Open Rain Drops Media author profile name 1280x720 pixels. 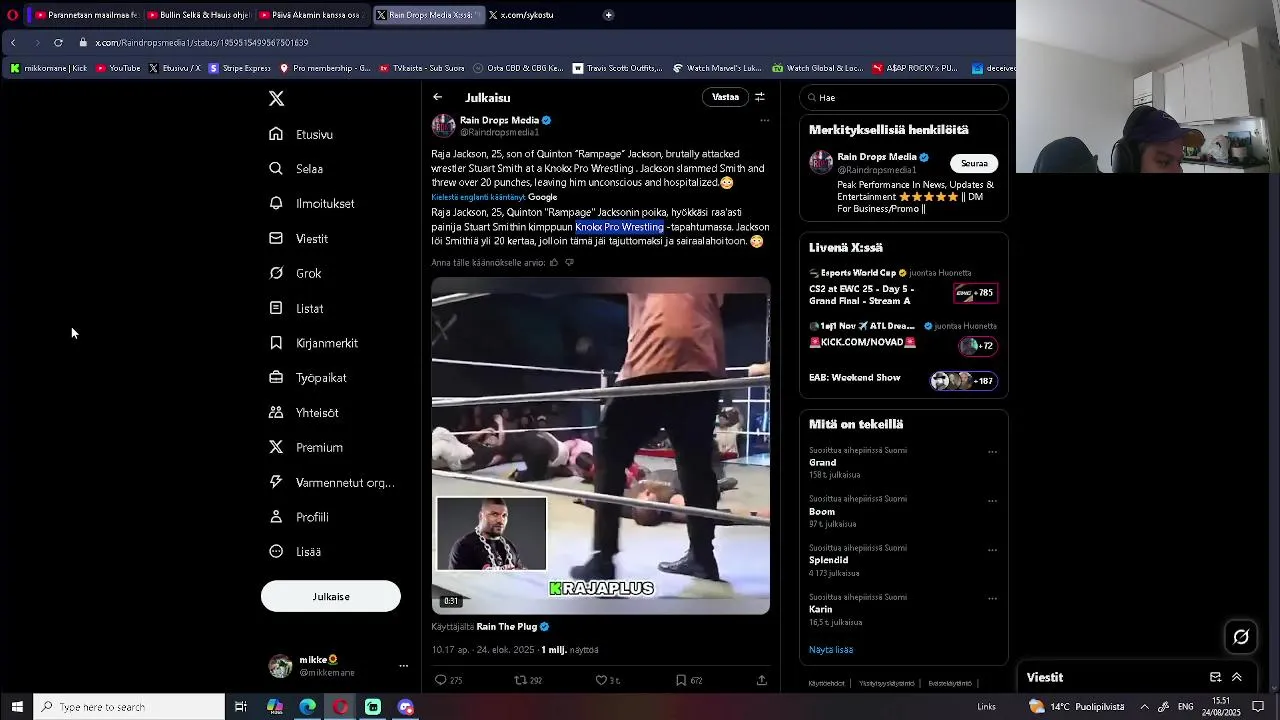coord(499,120)
